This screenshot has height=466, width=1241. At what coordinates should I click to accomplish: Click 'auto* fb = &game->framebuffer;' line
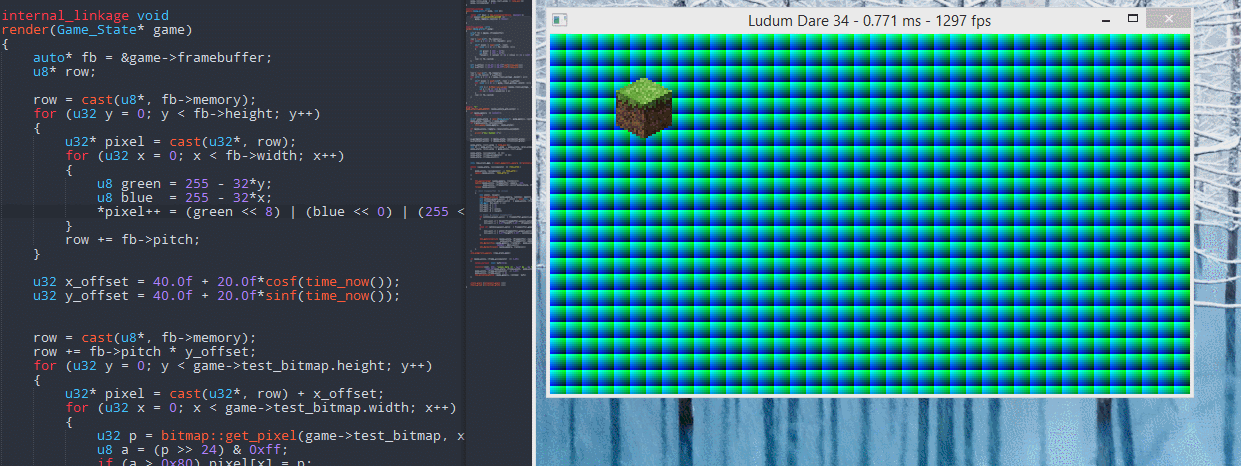tap(152, 58)
